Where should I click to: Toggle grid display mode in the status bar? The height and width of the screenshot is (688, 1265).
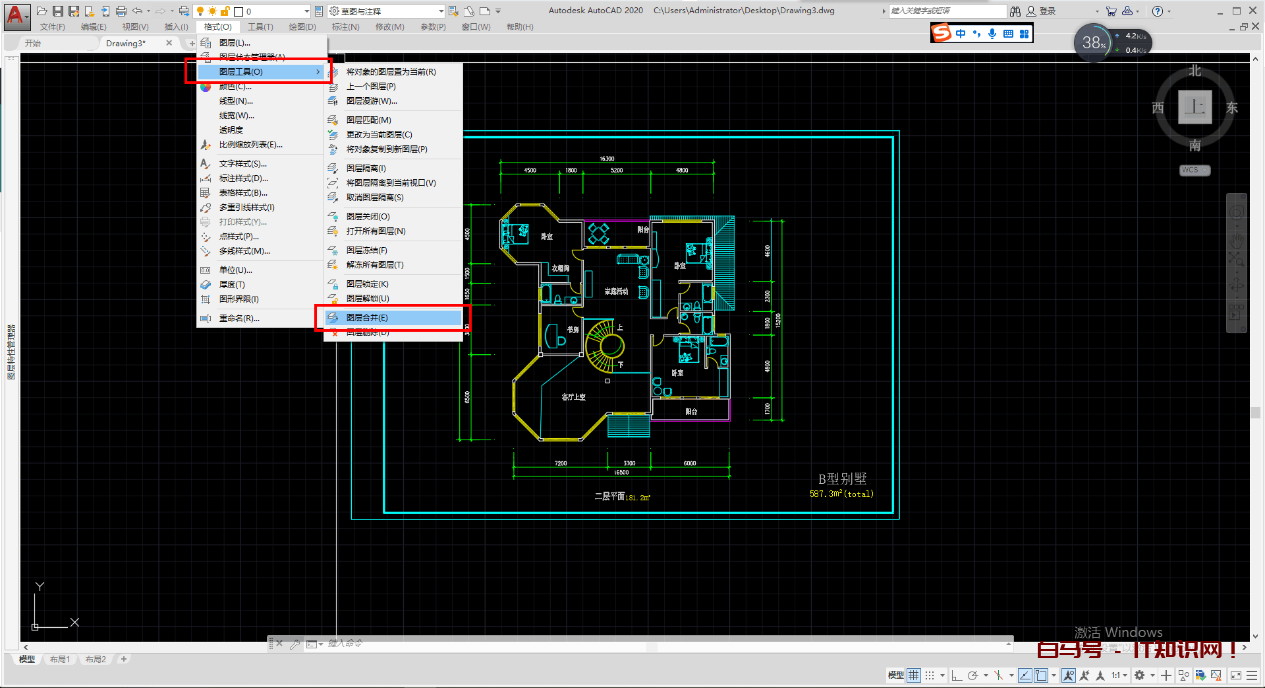[913, 676]
